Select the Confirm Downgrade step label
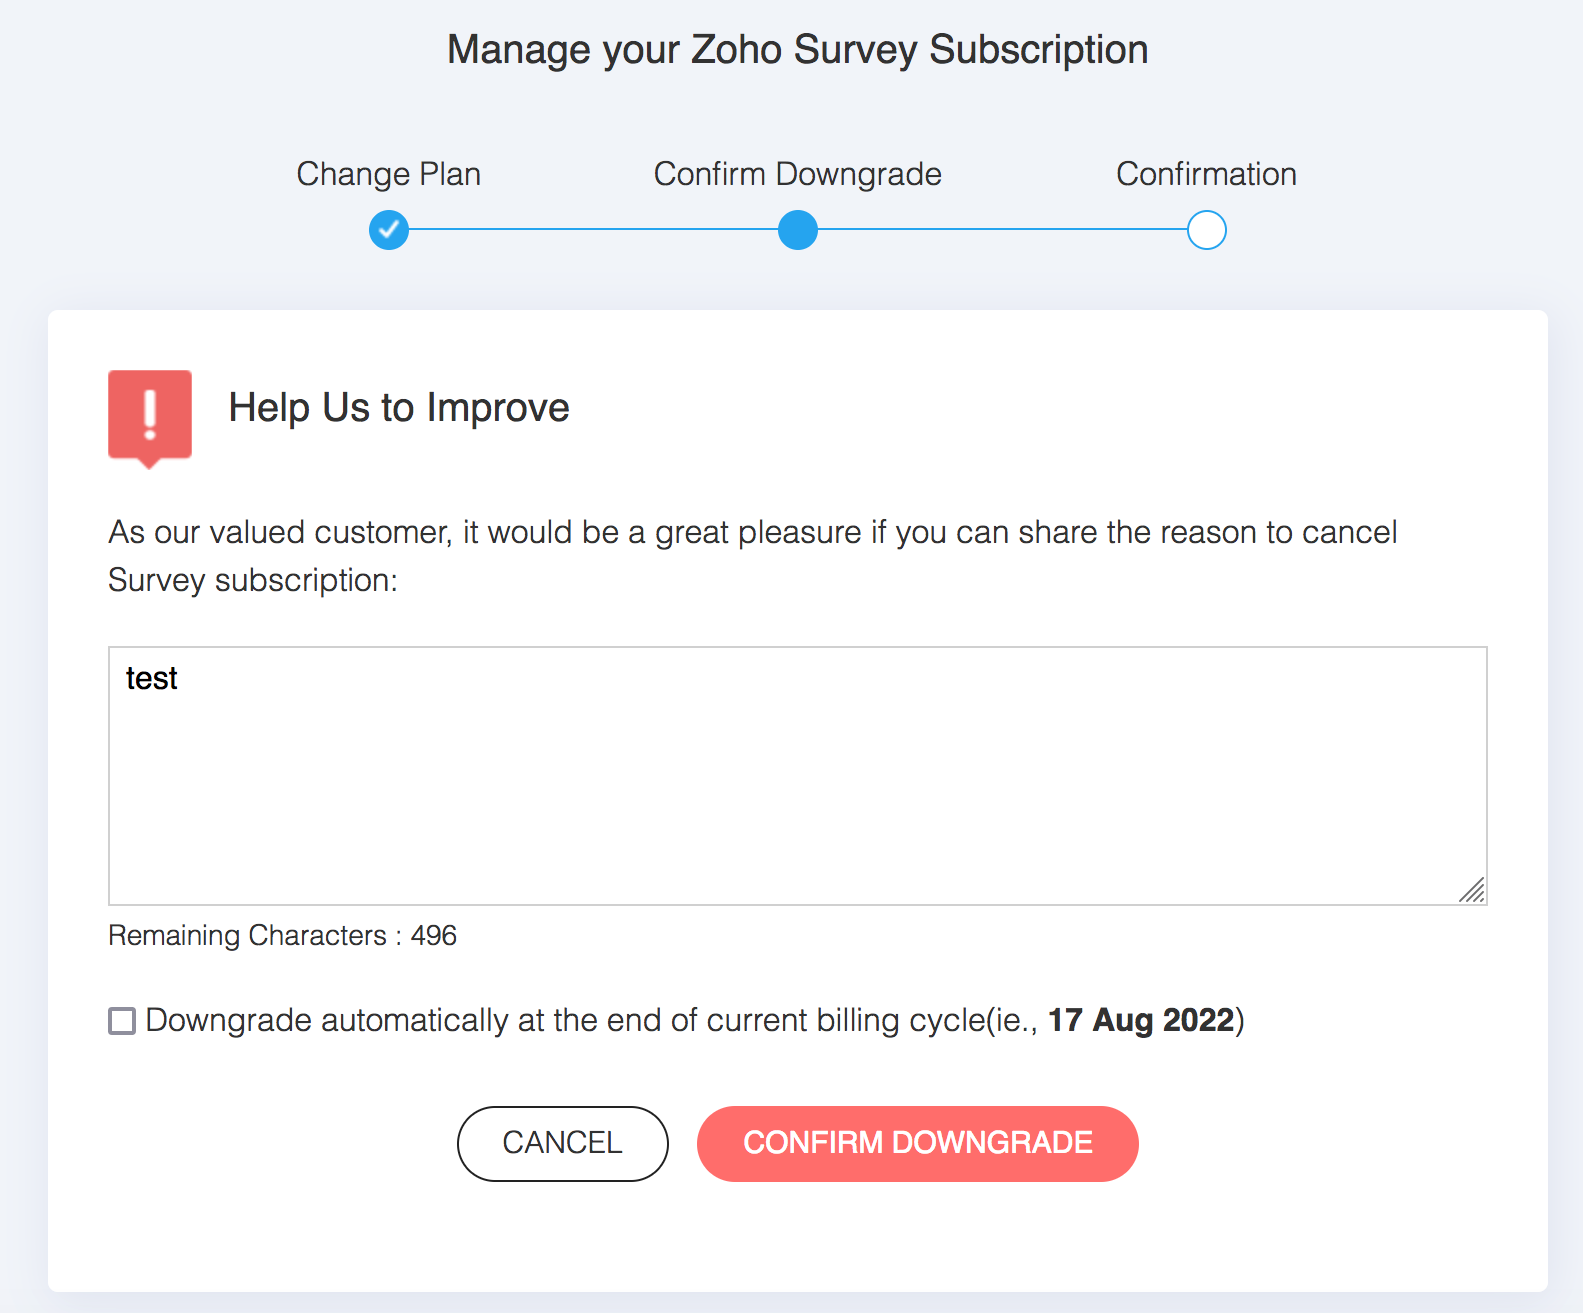Screen dimensions: 1583x1313 [798, 174]
